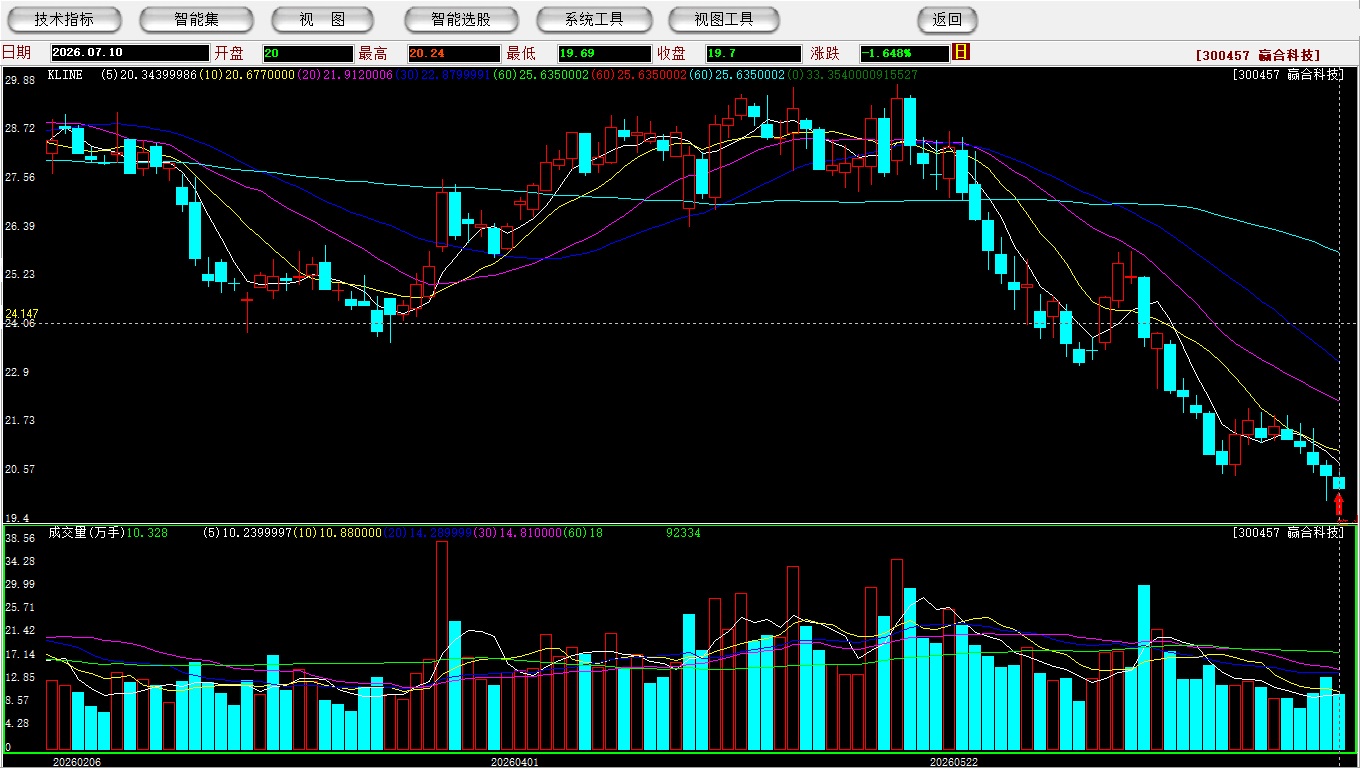The image size is (1360, 768).
Task: Click the 日 period icon beside 涨跌
Action: coord(962,52)
